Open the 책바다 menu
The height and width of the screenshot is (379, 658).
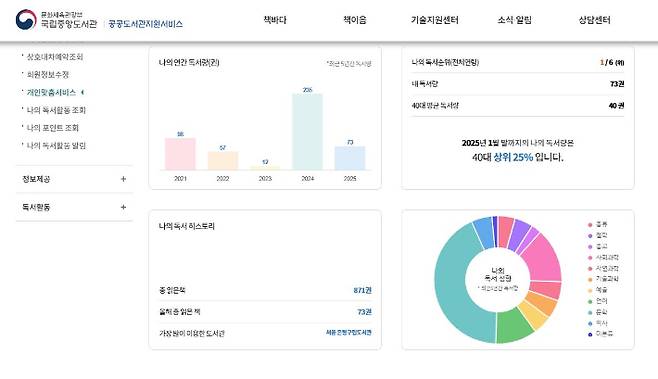[x=275, y=20]
